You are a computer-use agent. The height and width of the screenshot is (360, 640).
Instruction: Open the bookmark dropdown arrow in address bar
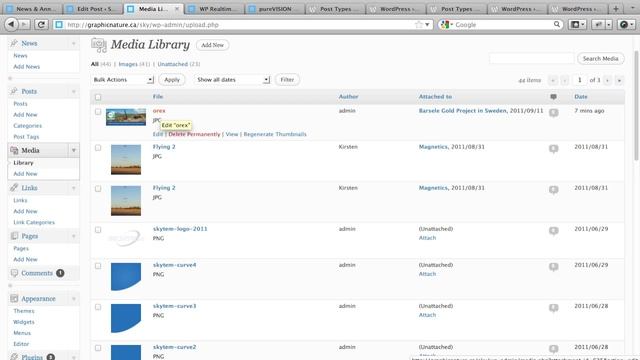pos(427,24)
